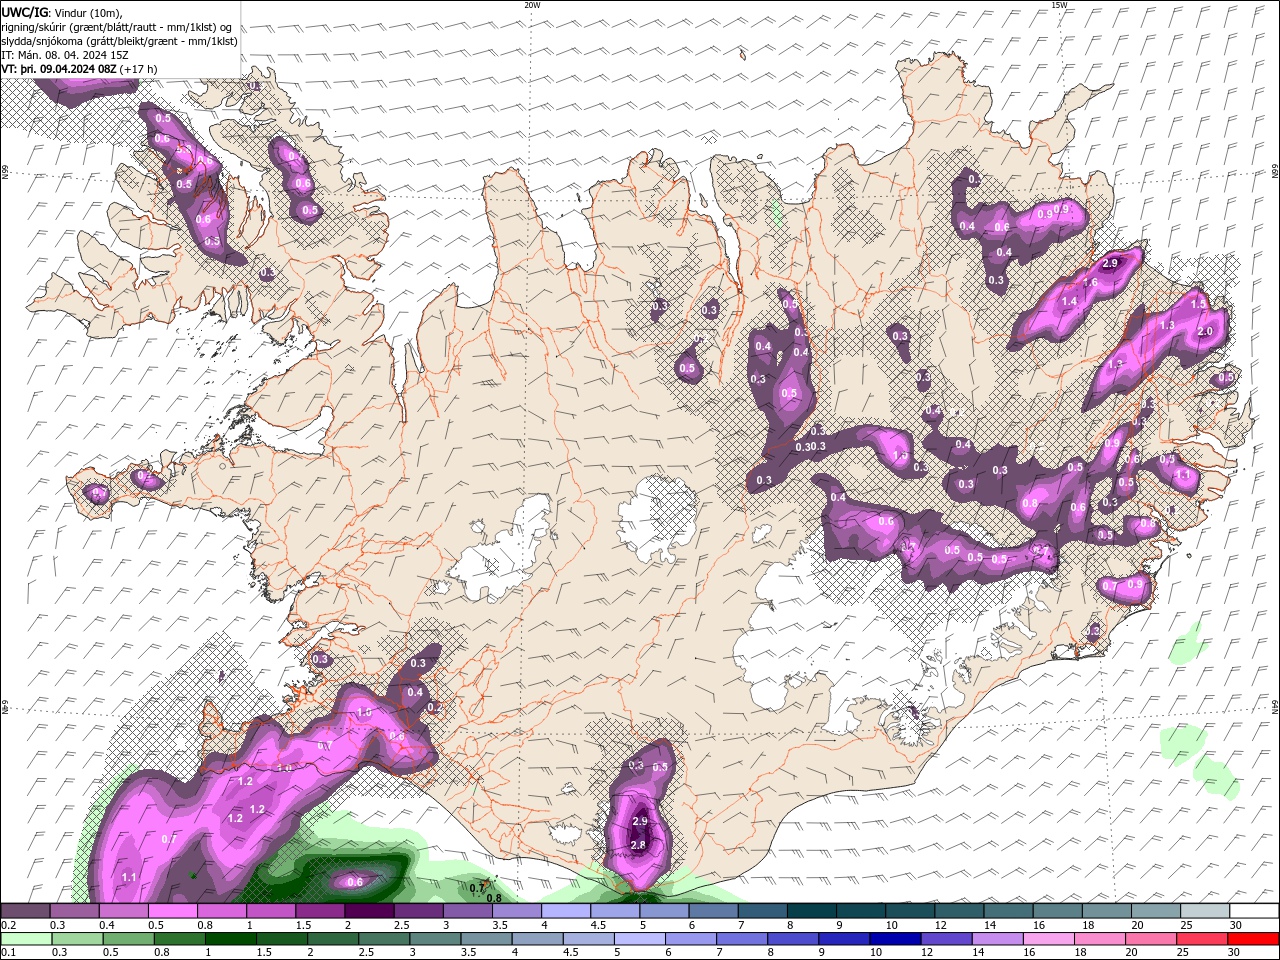Pick upper legend swatch between 0.5 and 0.8
This screenshot has height=960, width=1280.
tap(172, 910)
